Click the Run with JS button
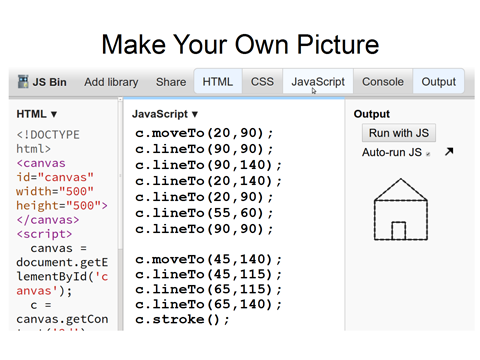The image size is (480, 360). [399, 133]
